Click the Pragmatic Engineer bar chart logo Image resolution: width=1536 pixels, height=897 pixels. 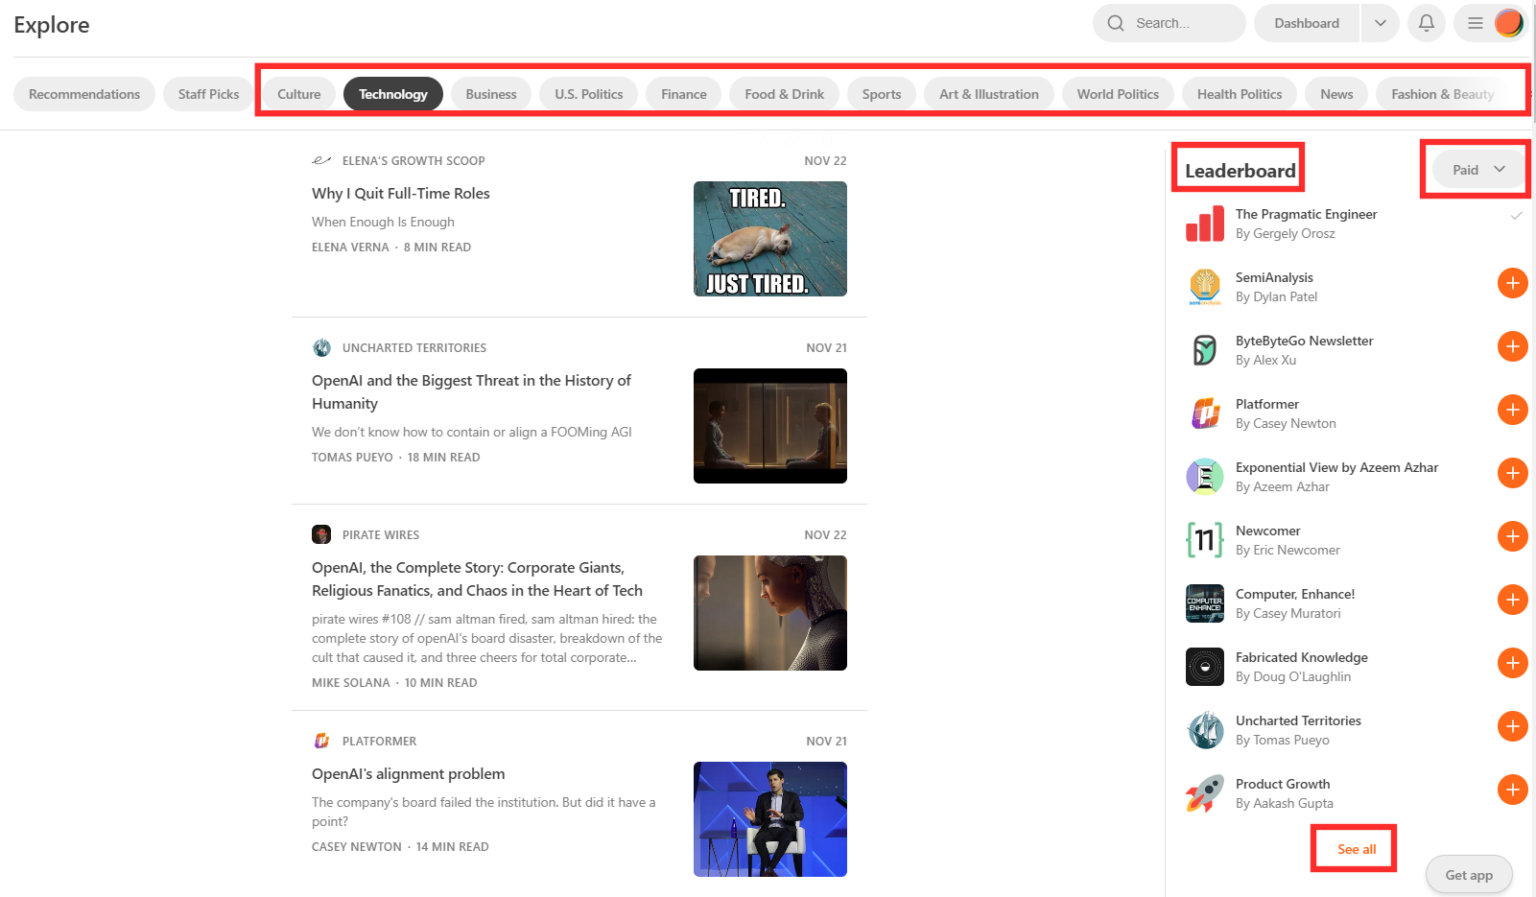pyautogui.click(x=1204, y=224)
